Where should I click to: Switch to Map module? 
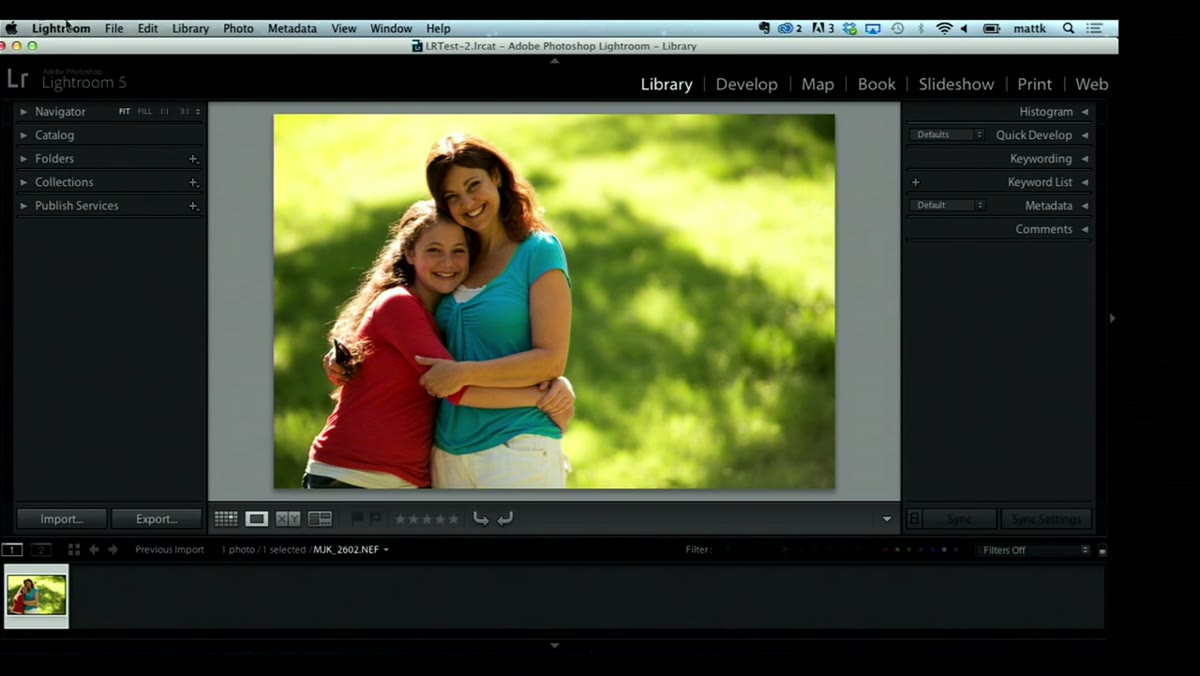point(817,84)
